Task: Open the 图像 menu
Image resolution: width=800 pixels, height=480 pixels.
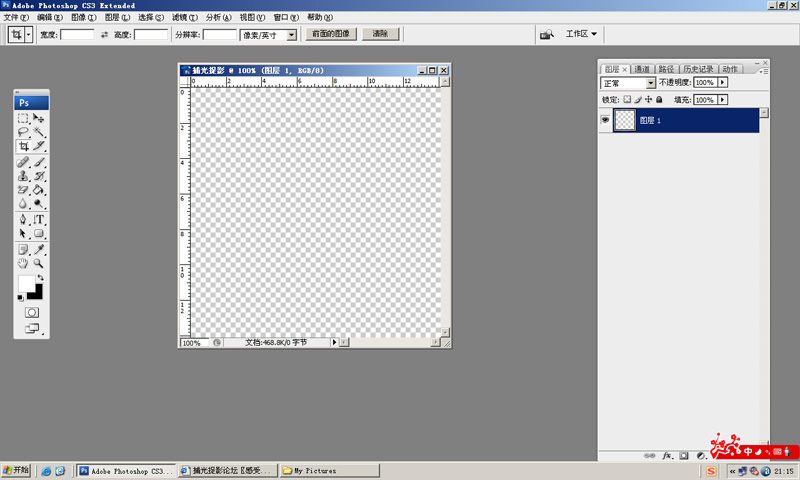Action: pos(84,17)
